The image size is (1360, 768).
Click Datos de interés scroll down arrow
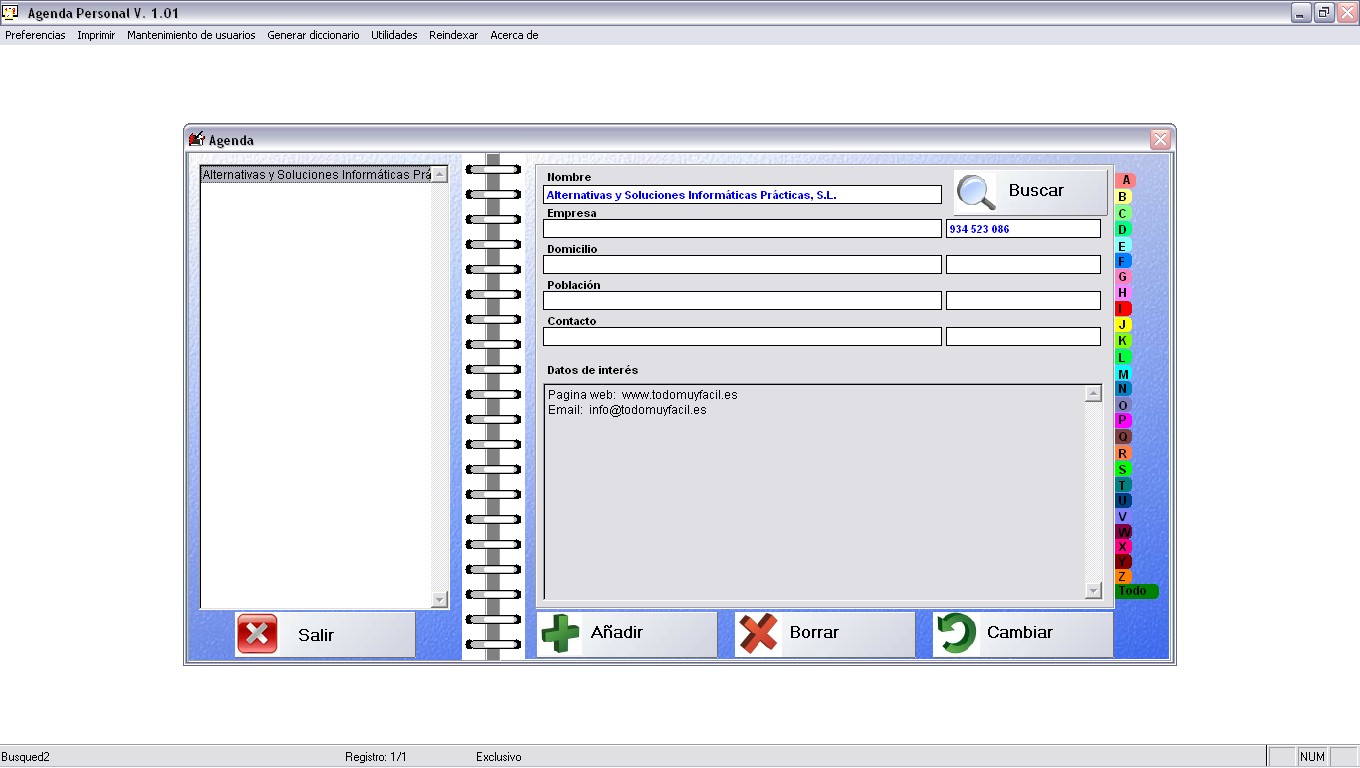(1093, 591)
